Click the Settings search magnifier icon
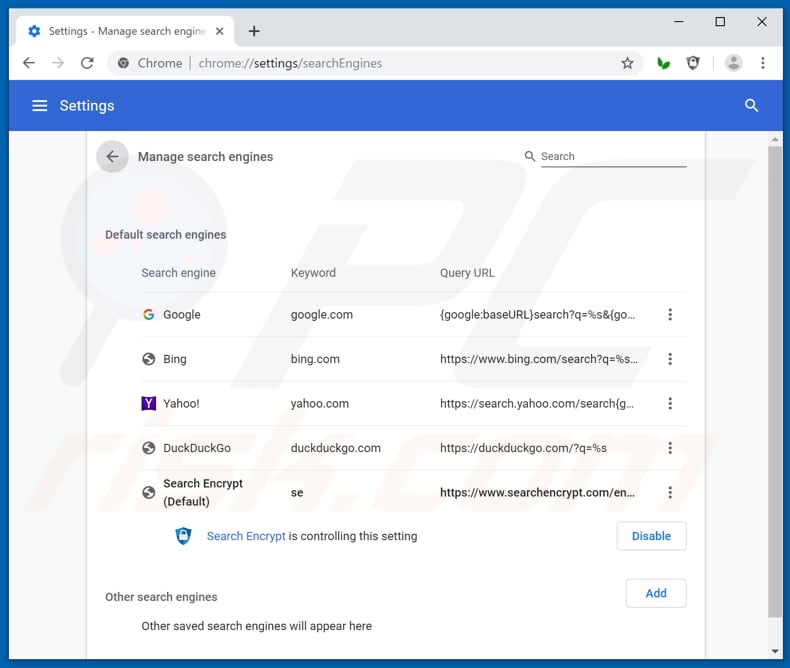The width and height of the screenshot is (790, 668). [x=751, y=106]
